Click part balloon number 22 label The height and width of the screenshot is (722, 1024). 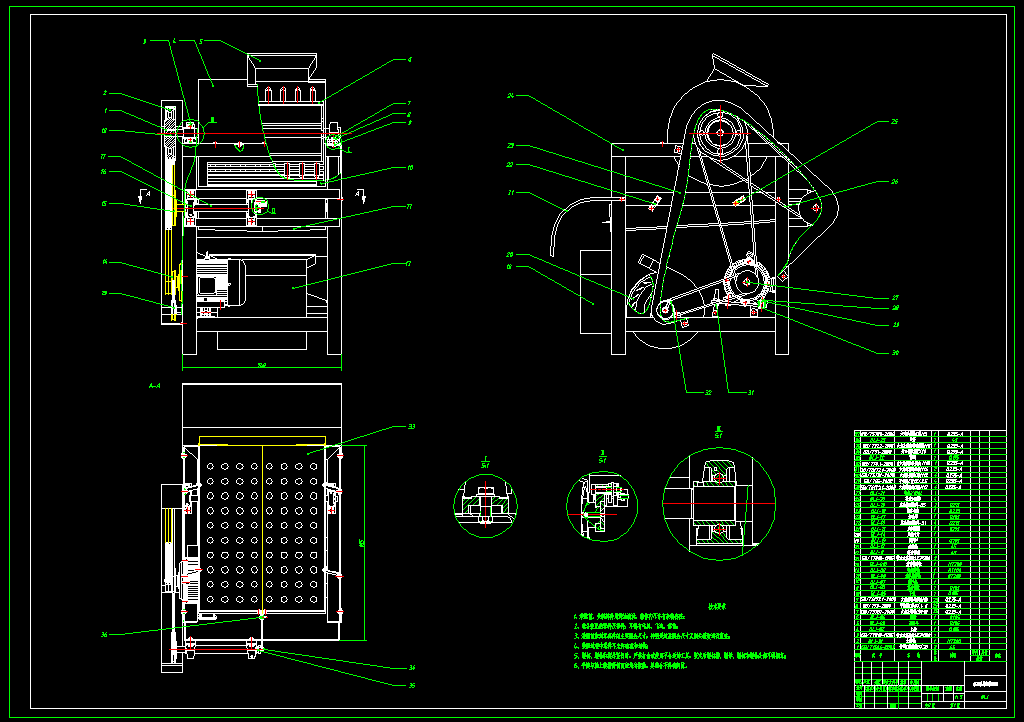[x=510, y=165]
